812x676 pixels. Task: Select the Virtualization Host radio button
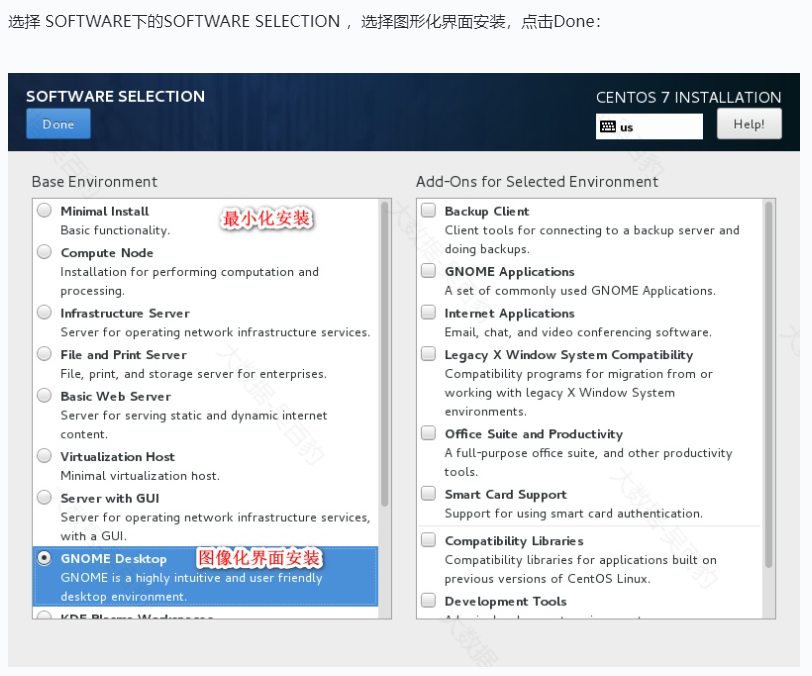click(45, 456)
